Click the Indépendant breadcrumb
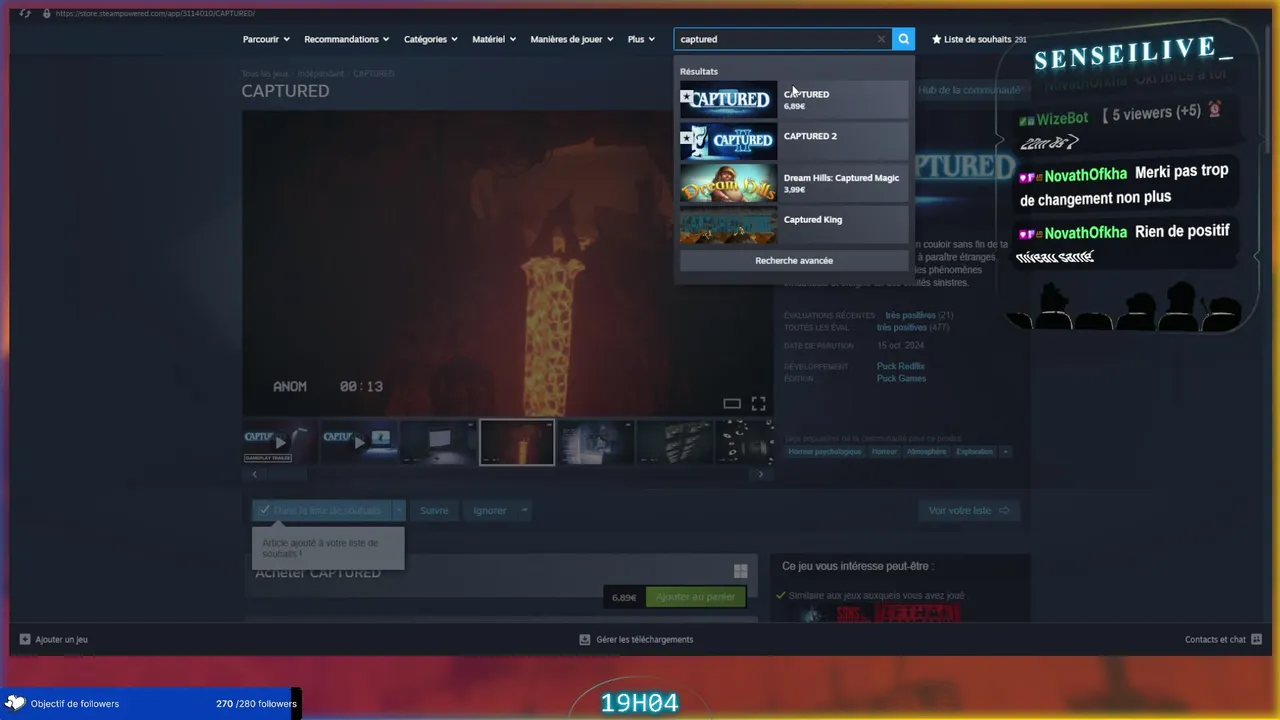Image resolution: width=1280 pixels, height=720 pixels. tap(321, 74)
